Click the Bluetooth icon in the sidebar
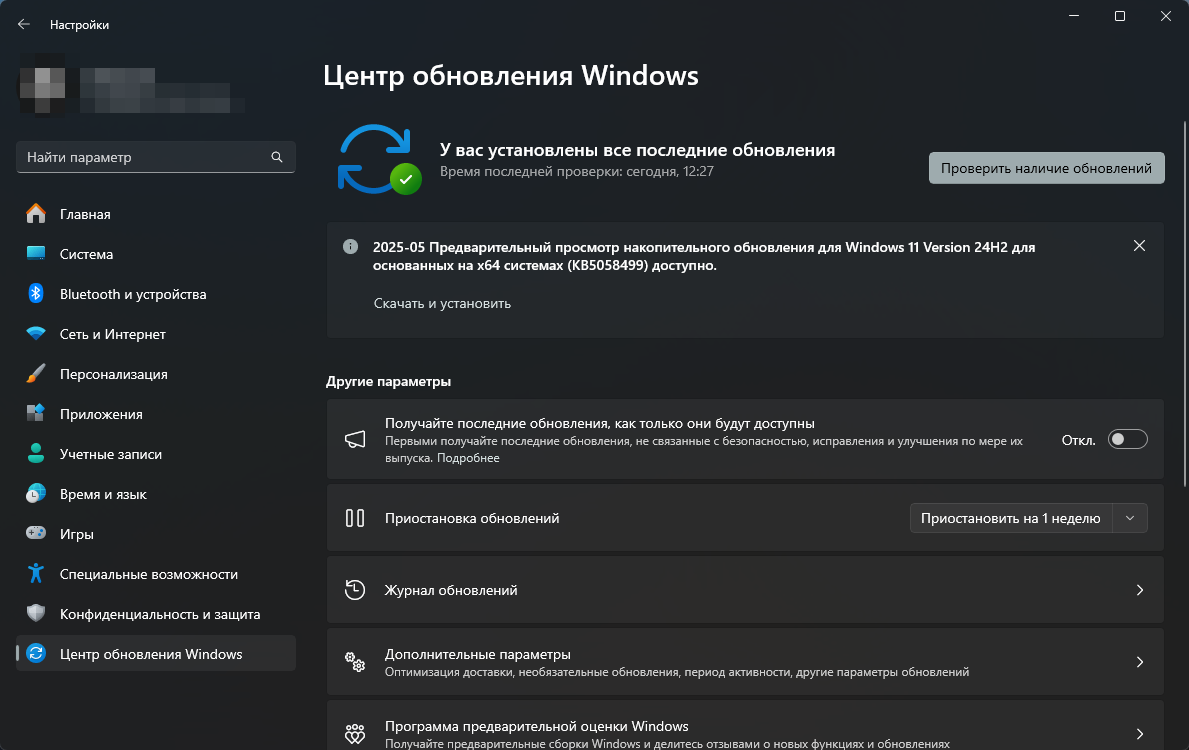 pos(36,293)
